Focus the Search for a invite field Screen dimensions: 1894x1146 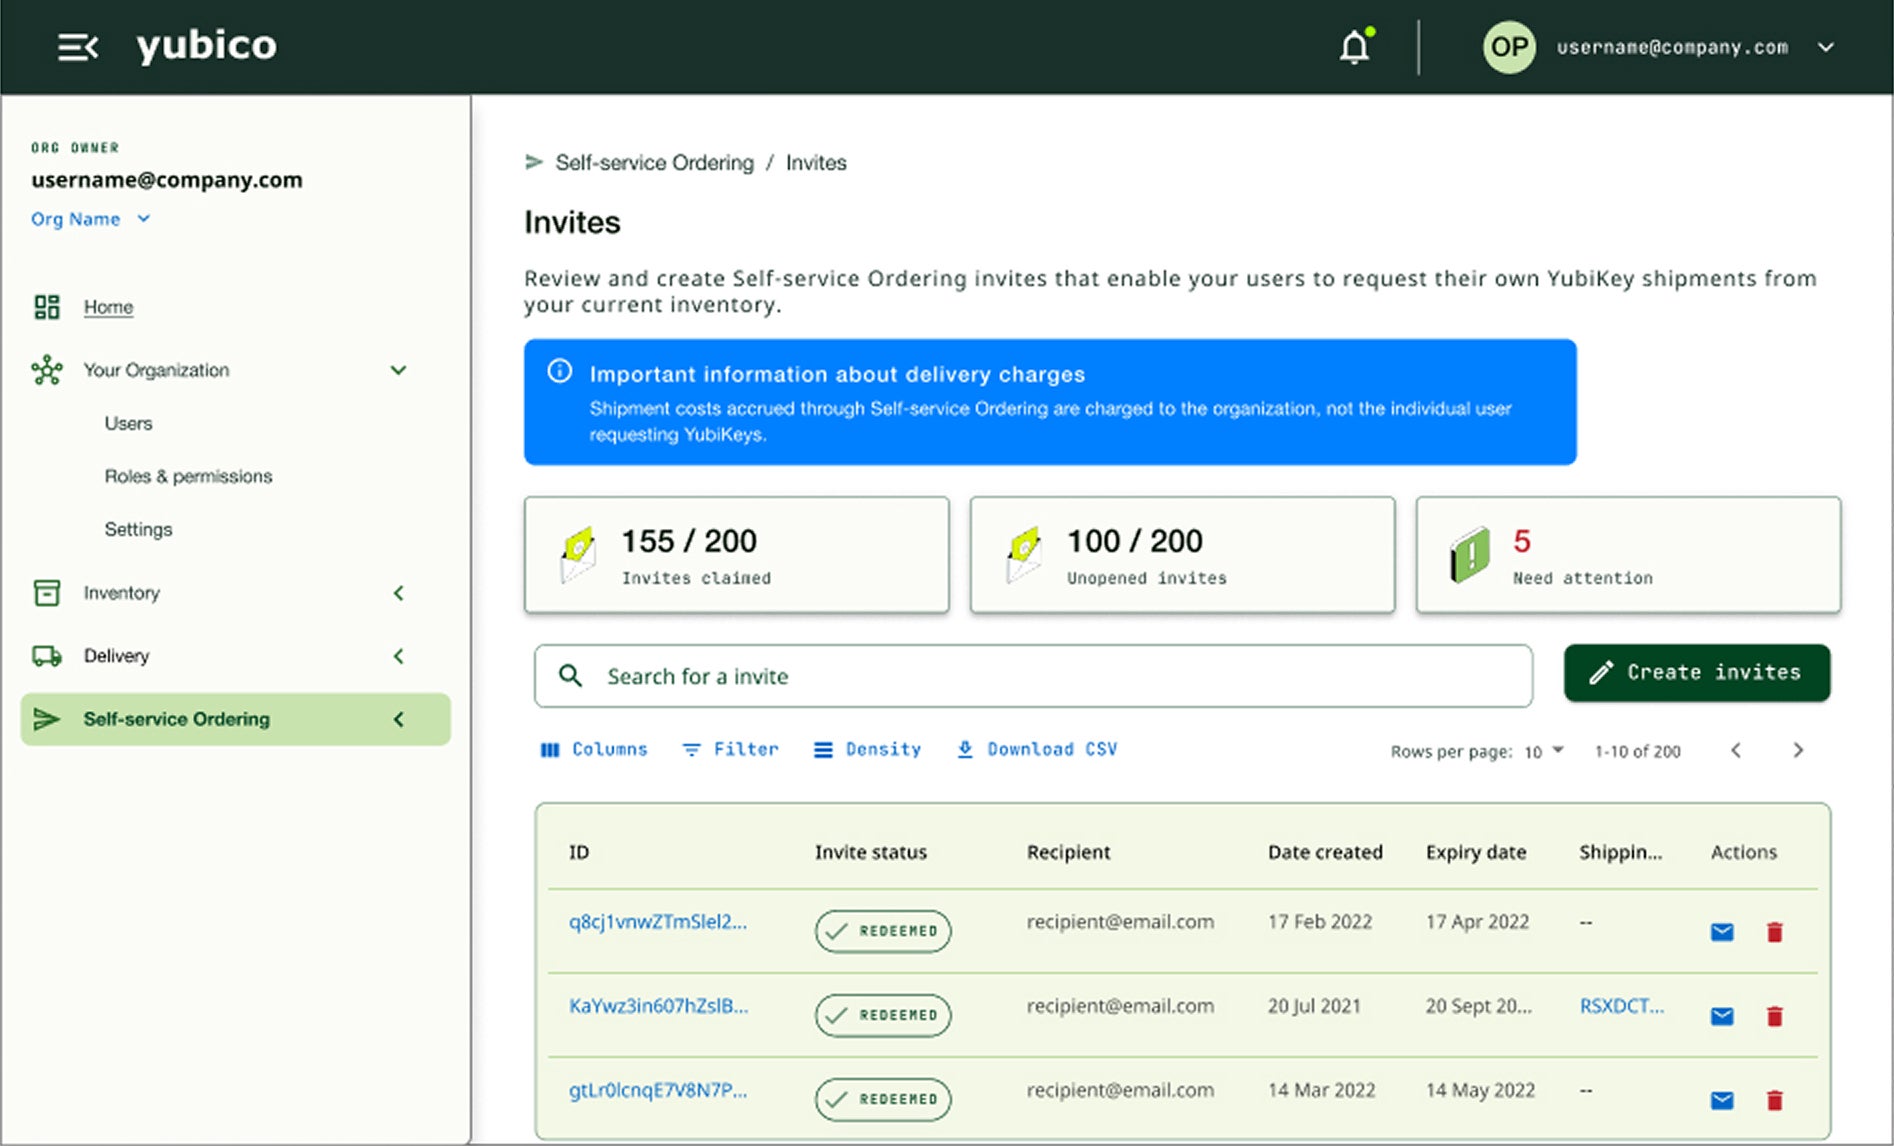1032,676
